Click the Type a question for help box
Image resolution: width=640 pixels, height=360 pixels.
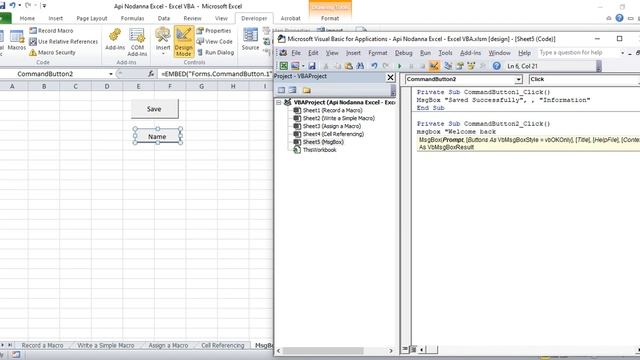click(578, 53)
